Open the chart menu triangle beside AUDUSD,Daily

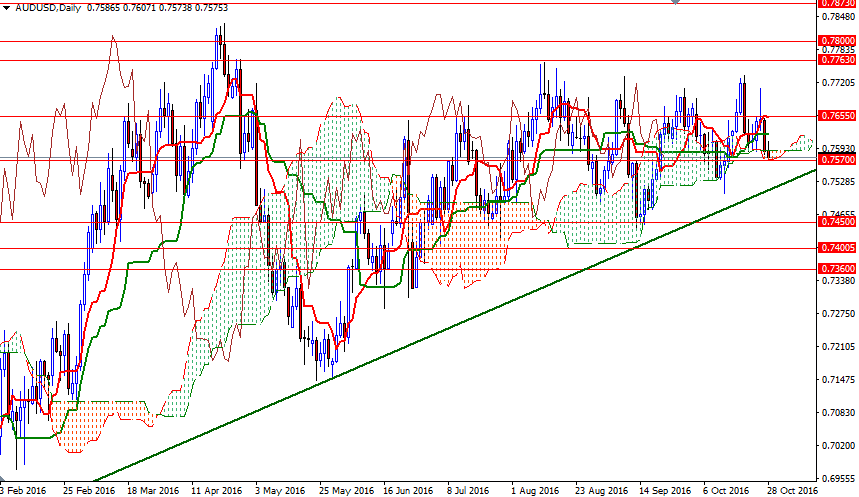[x=7, y=8]
